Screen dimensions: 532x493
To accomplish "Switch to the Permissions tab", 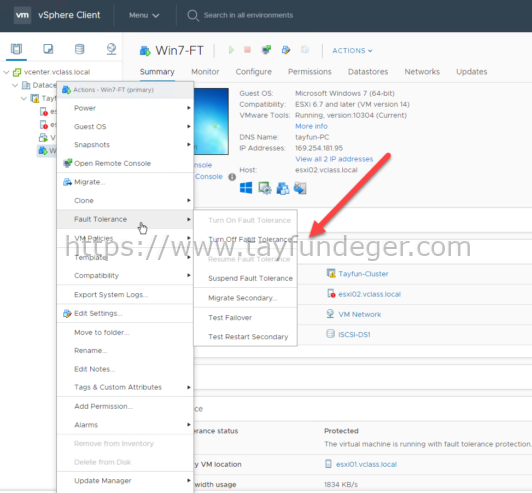I will 309,72.
